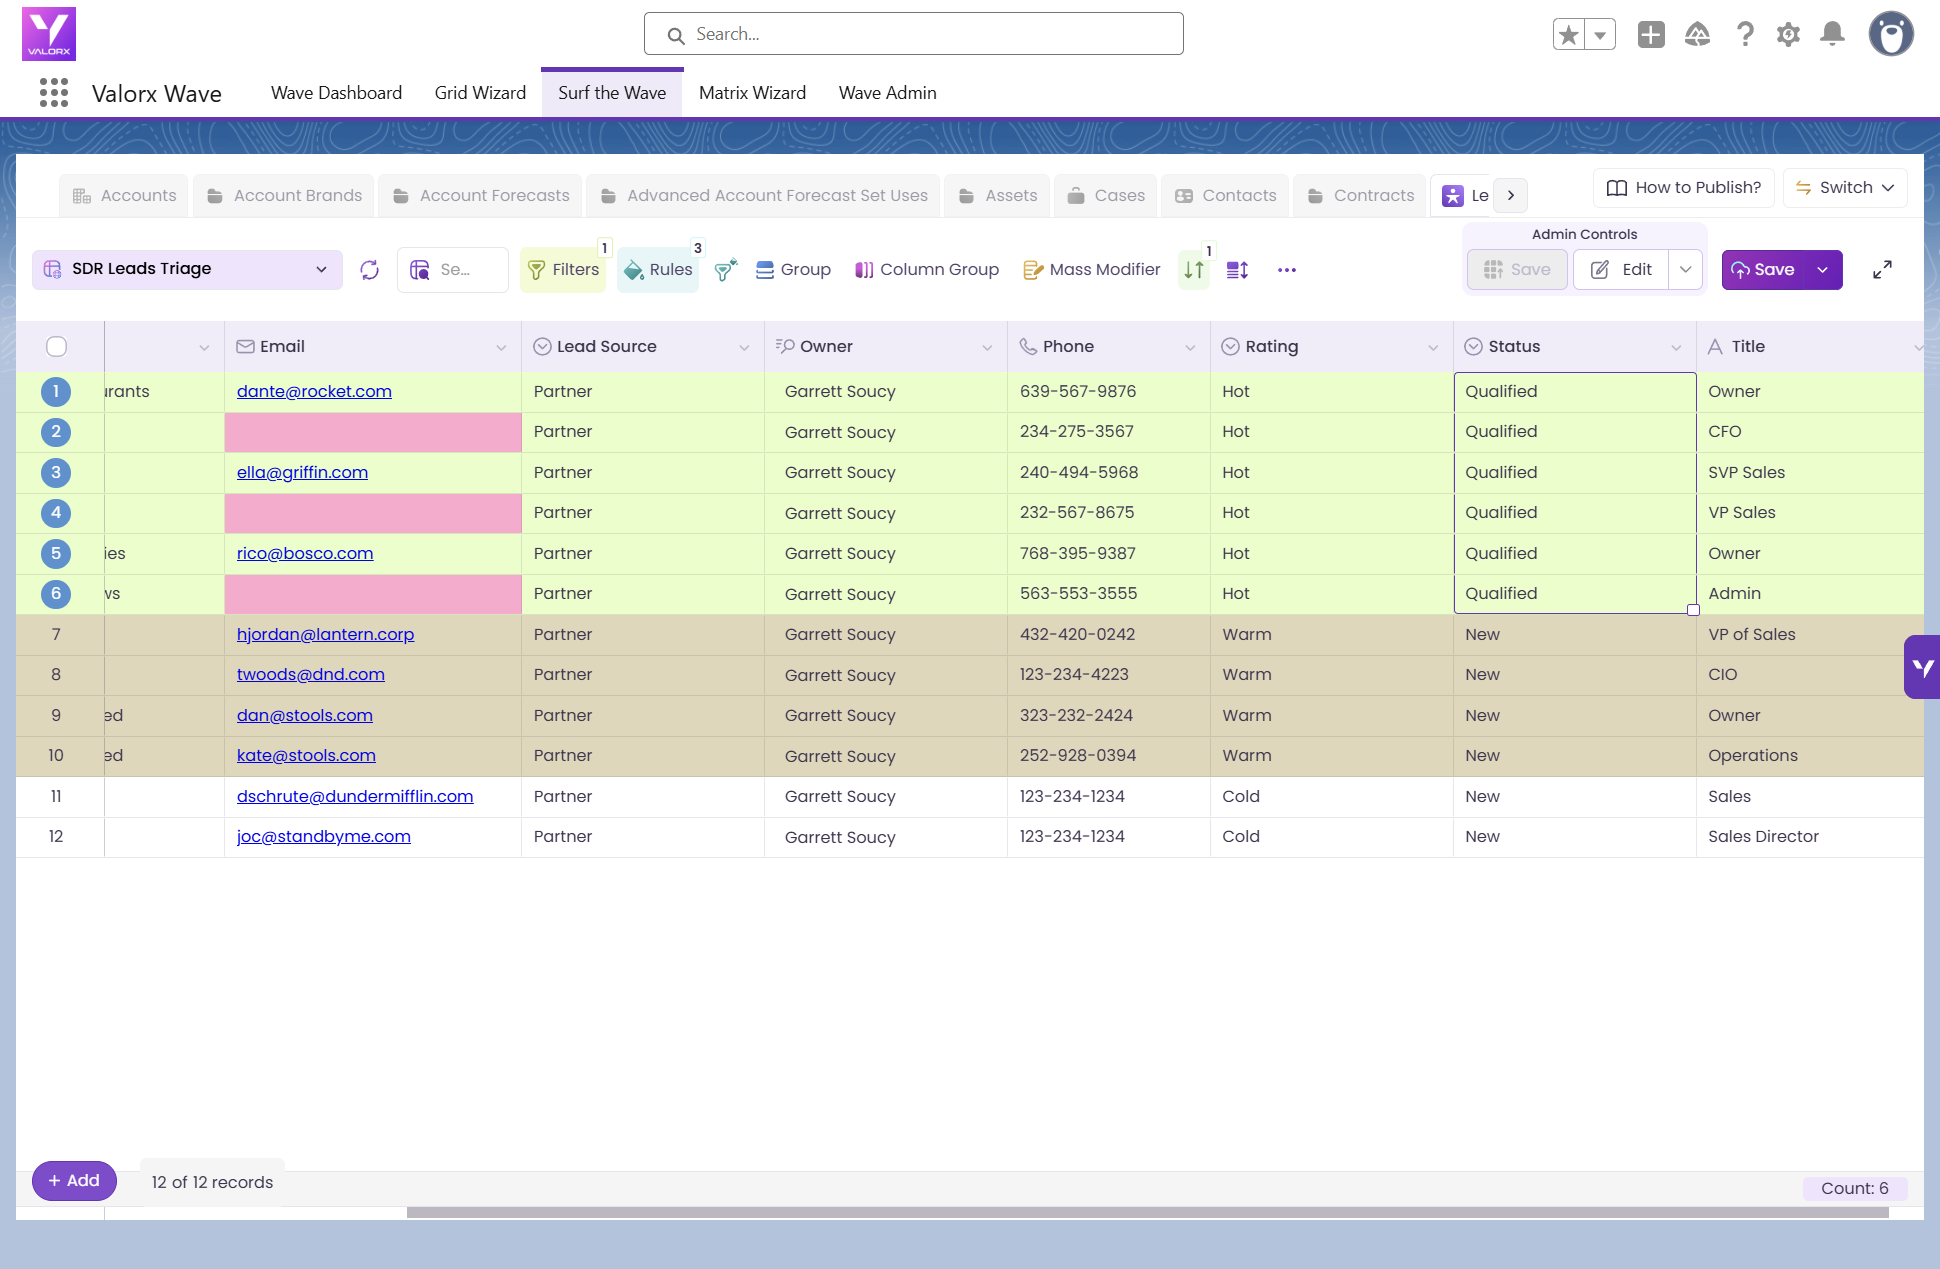Viewport: 1940px width, 1269px height.
Task: Open the Rating column menu
Action: (x=1433, y=347)
